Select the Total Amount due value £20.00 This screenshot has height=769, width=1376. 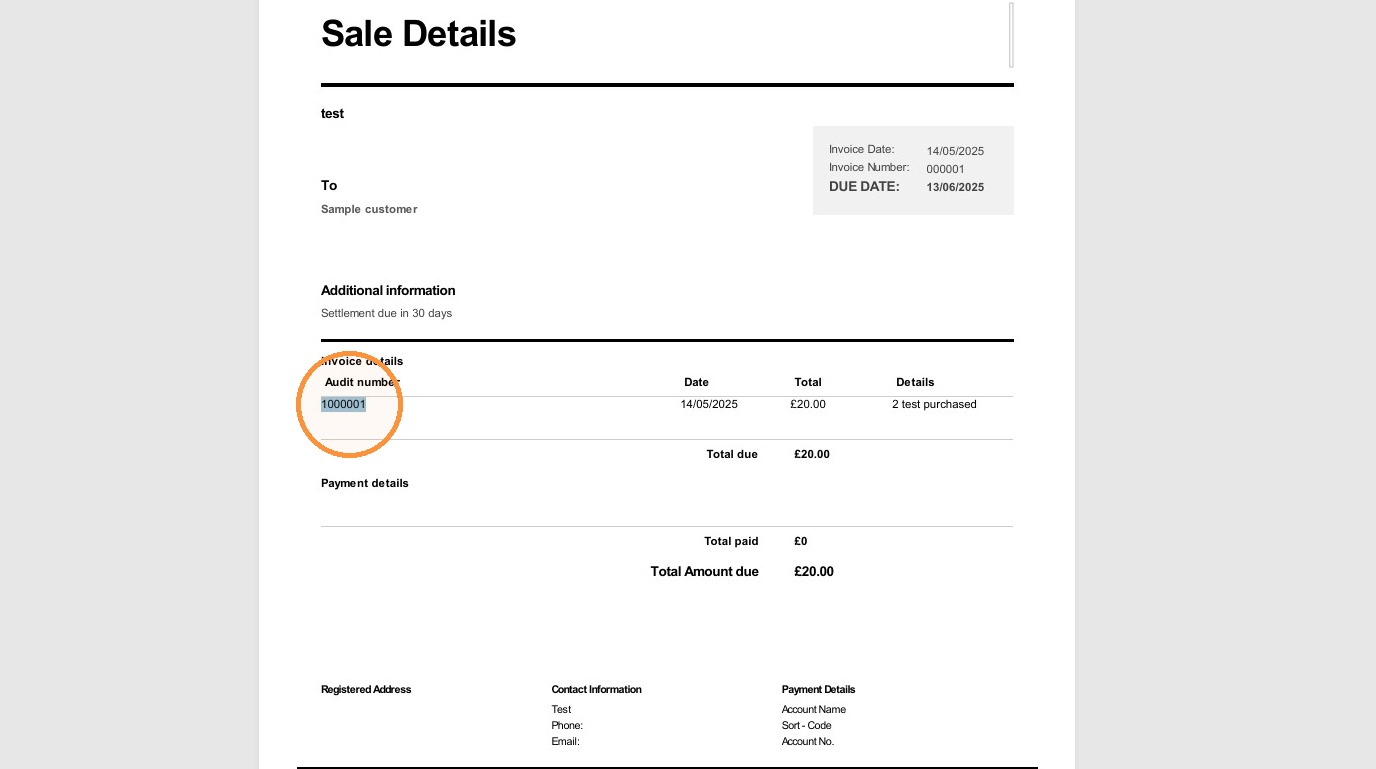[x=814, y=571]
